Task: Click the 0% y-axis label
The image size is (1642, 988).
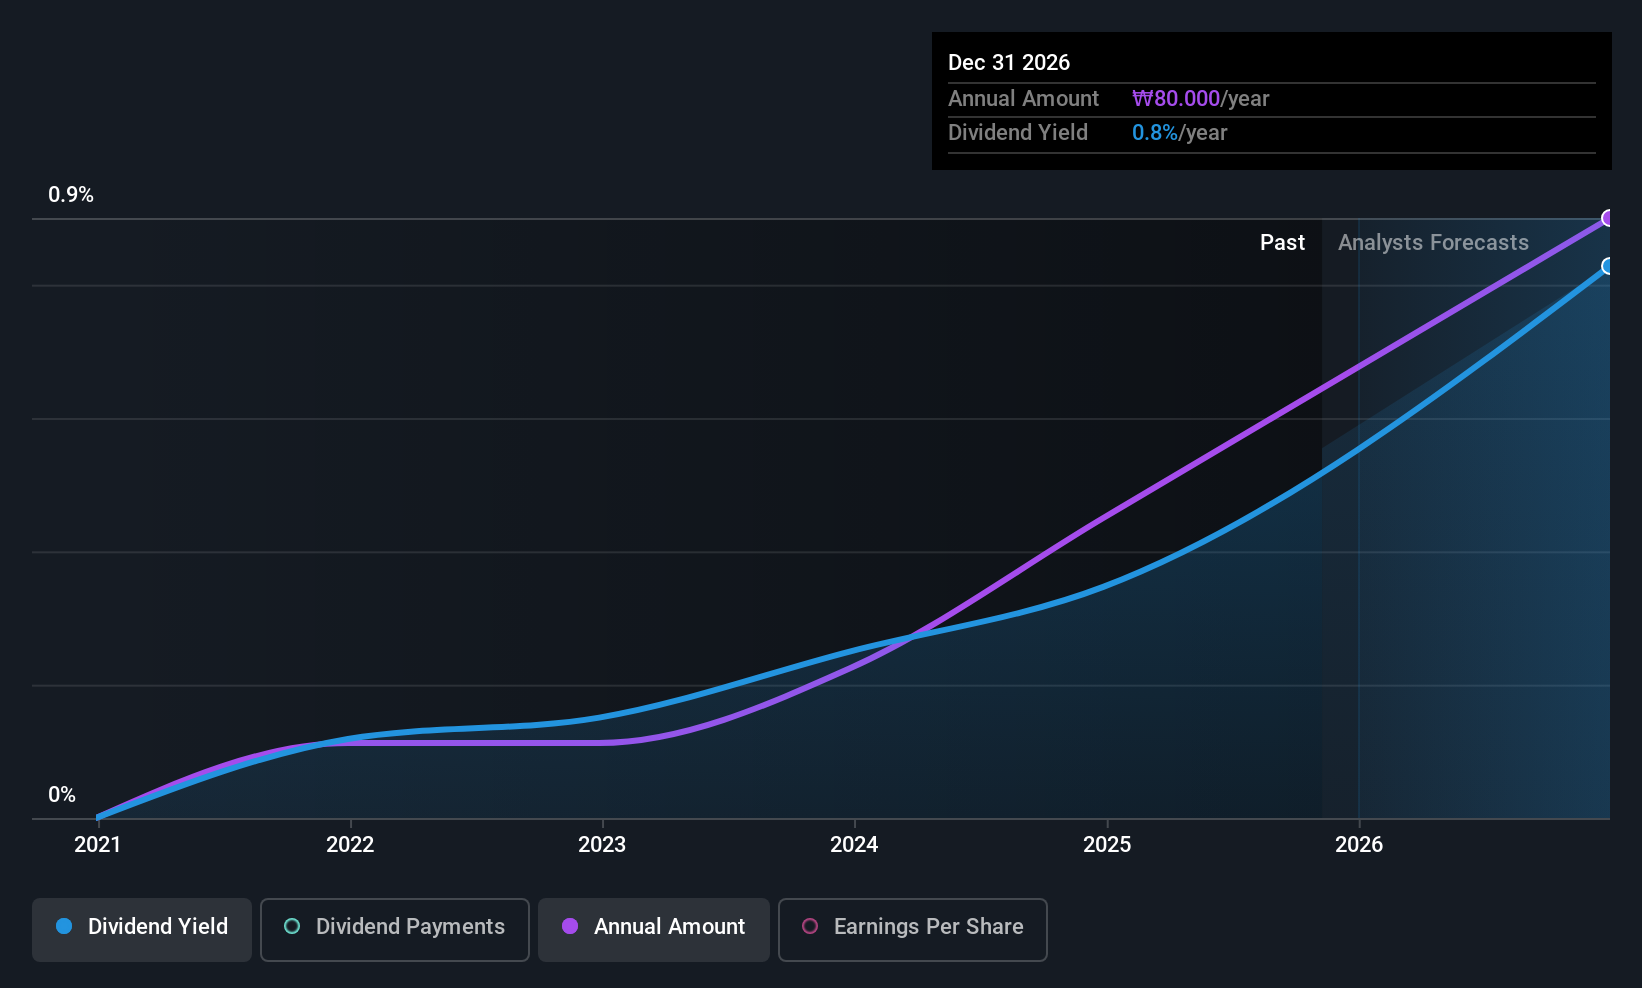Action: (x=62, y=795)
